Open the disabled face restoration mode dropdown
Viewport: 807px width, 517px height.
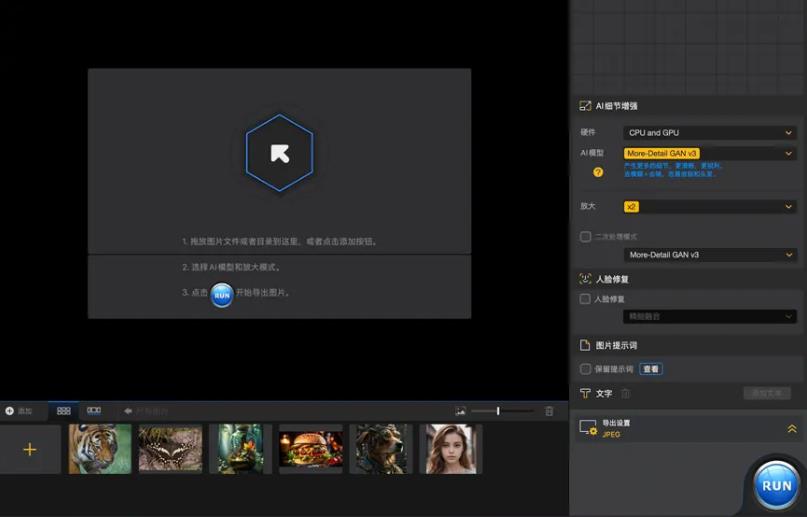coord(710,316)
